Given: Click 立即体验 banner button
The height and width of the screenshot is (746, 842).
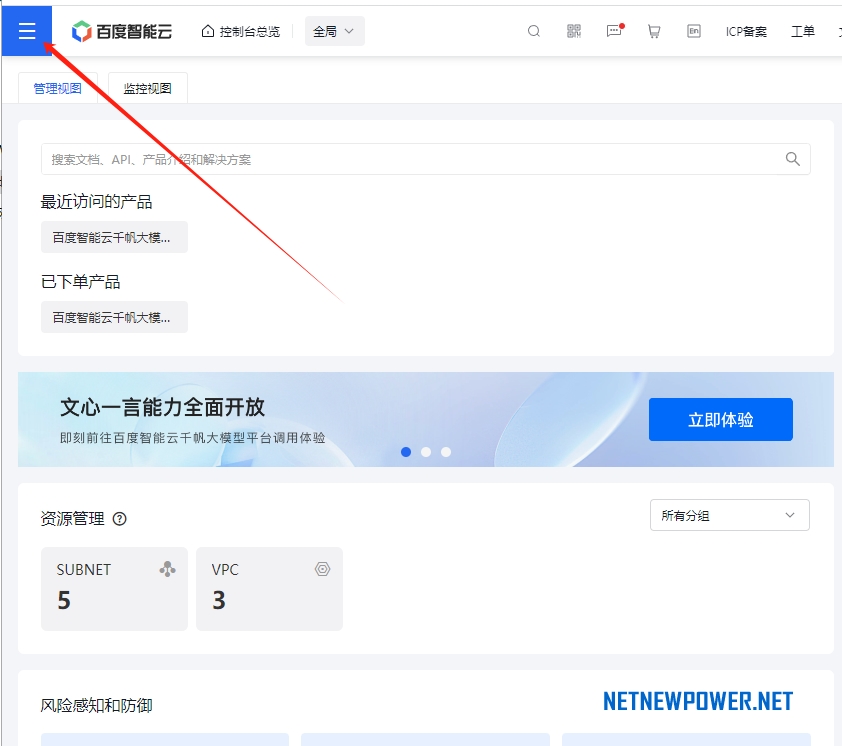Looking at the screenshot, I should [x=721, y=419].
